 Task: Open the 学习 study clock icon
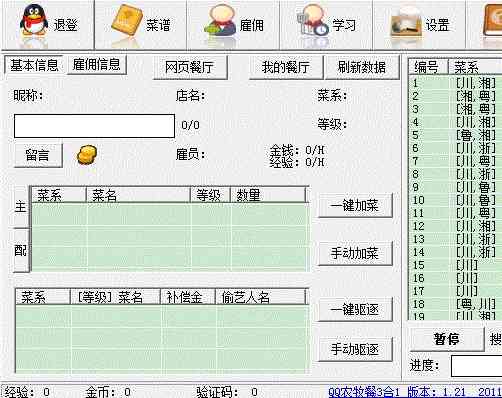(x=312, y=20)
